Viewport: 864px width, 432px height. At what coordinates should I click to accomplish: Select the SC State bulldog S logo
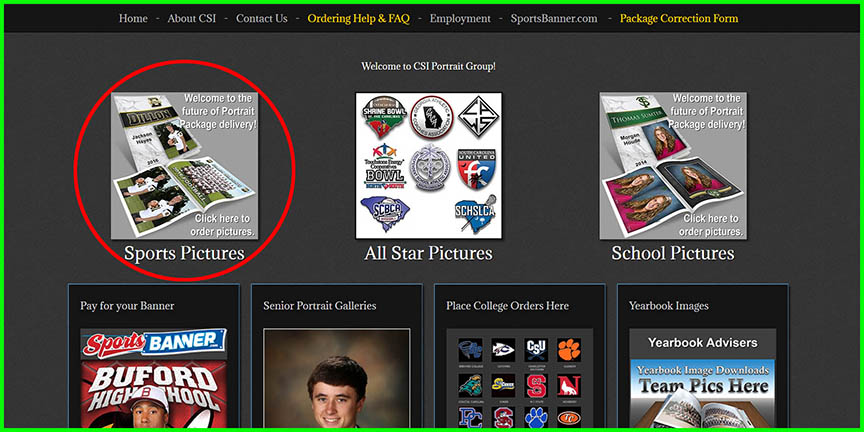coord(503,418)
